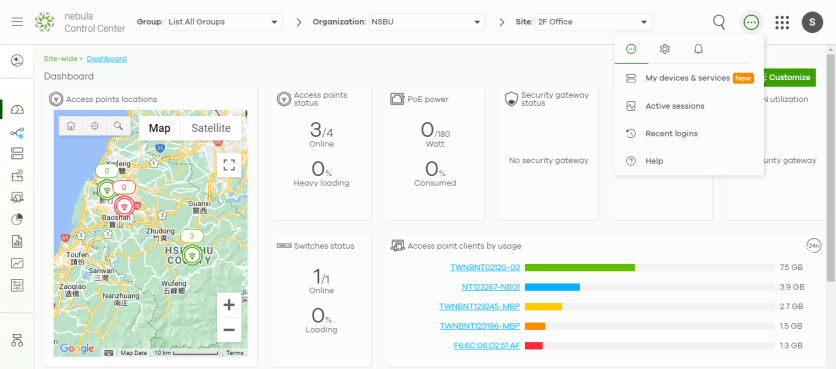Image resolution: width=836 pixels, height=369 pixels.
Task: Open the hamburger navigation menu
Action: point(17,22)
